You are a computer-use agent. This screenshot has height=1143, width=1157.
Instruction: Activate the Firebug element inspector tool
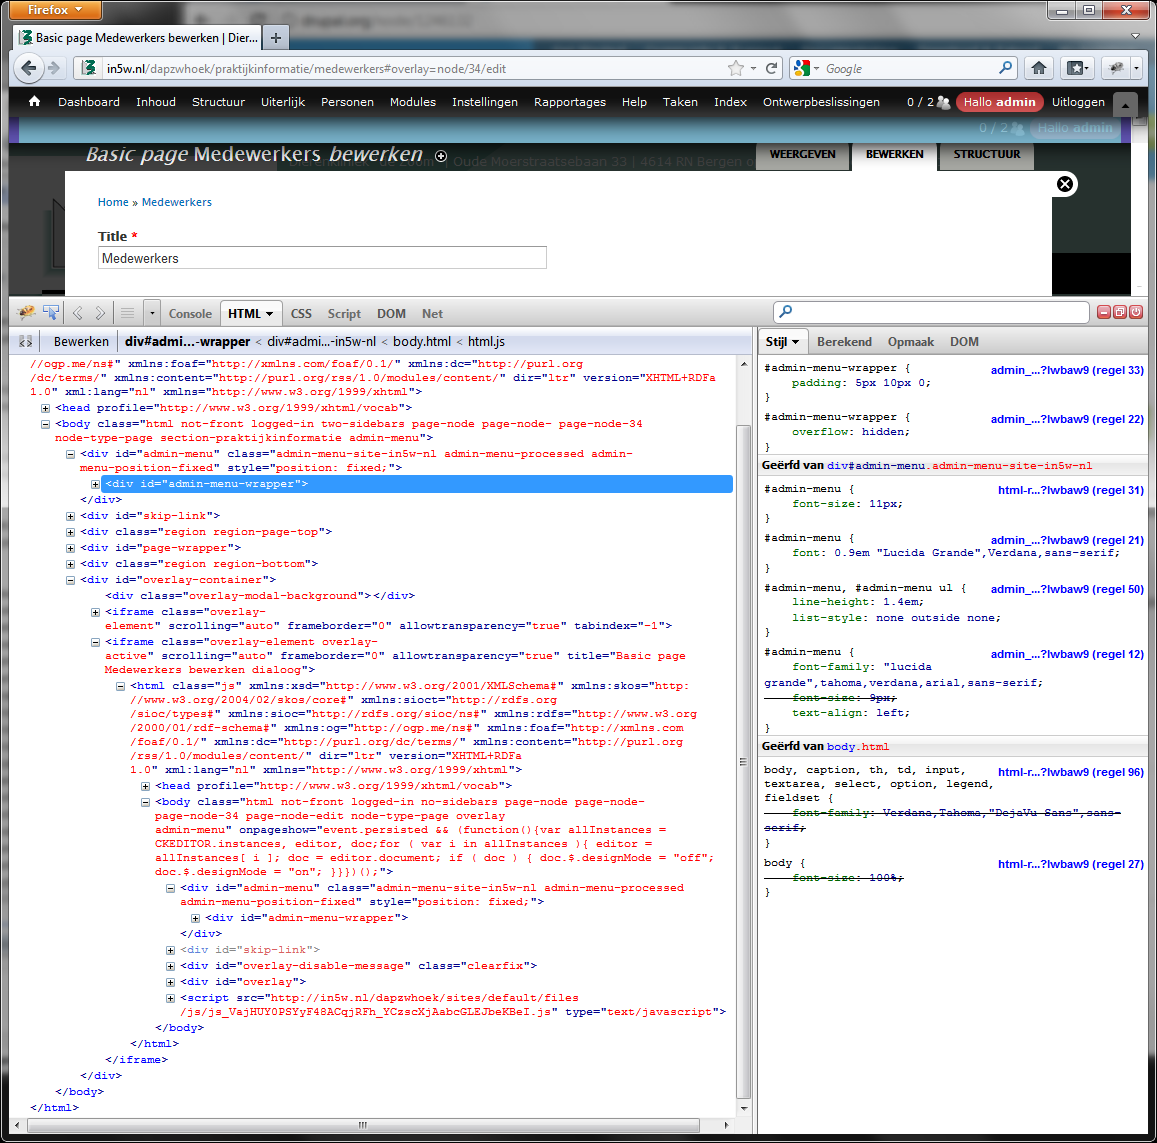(x=51, y=313)
